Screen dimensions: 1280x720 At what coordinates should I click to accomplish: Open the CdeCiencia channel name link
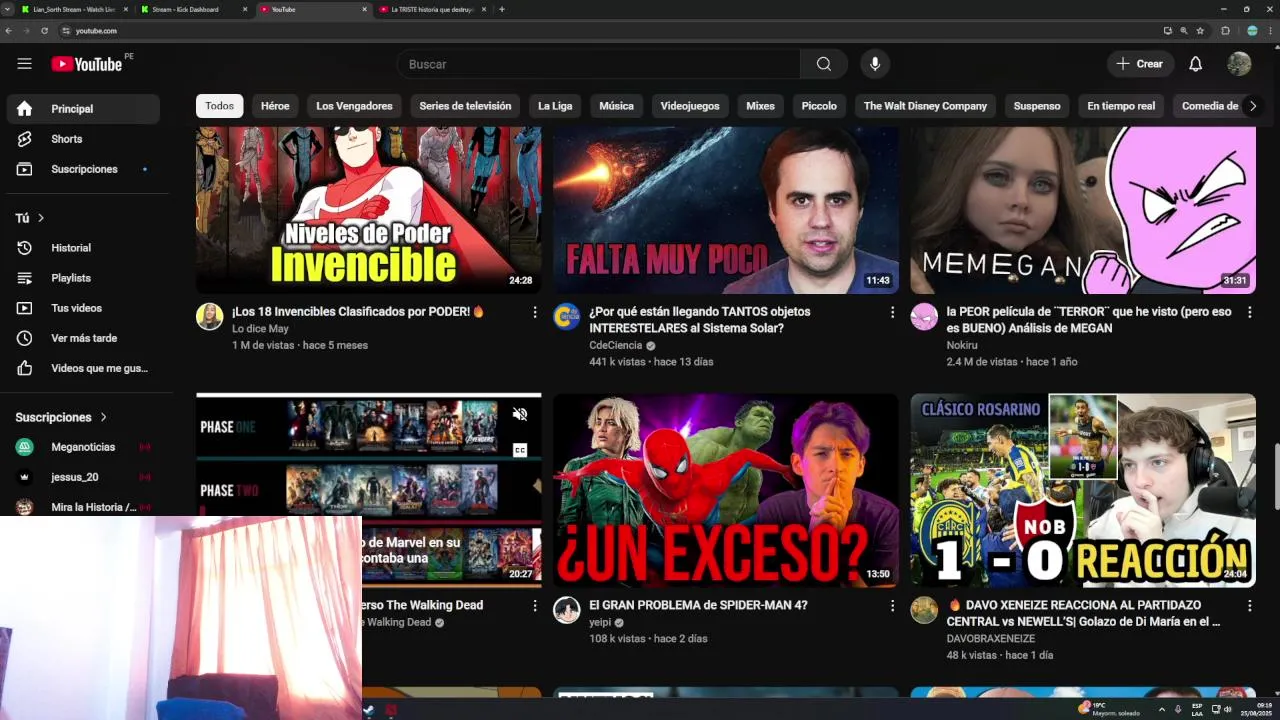616,345
